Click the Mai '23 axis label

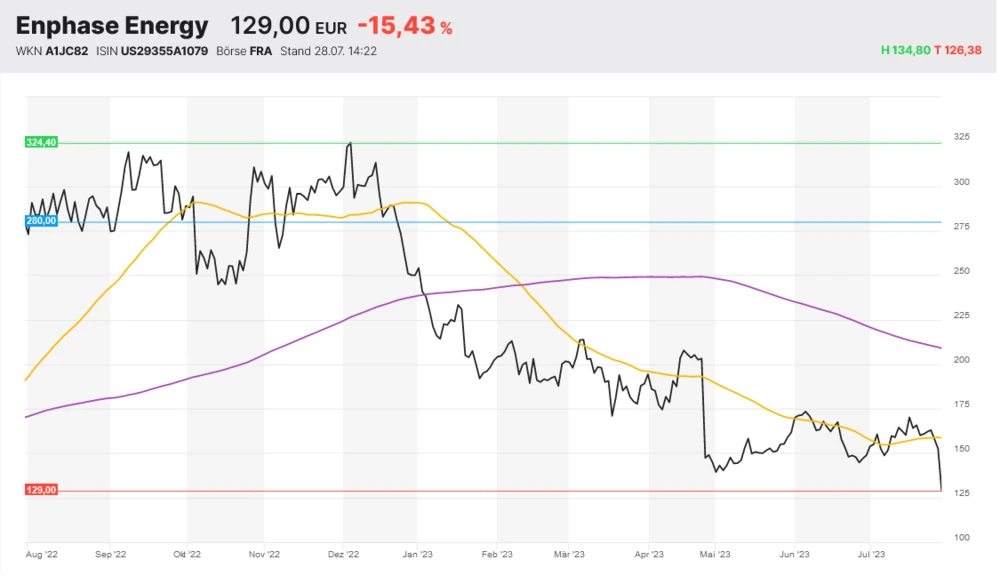(x=714, y=552)
